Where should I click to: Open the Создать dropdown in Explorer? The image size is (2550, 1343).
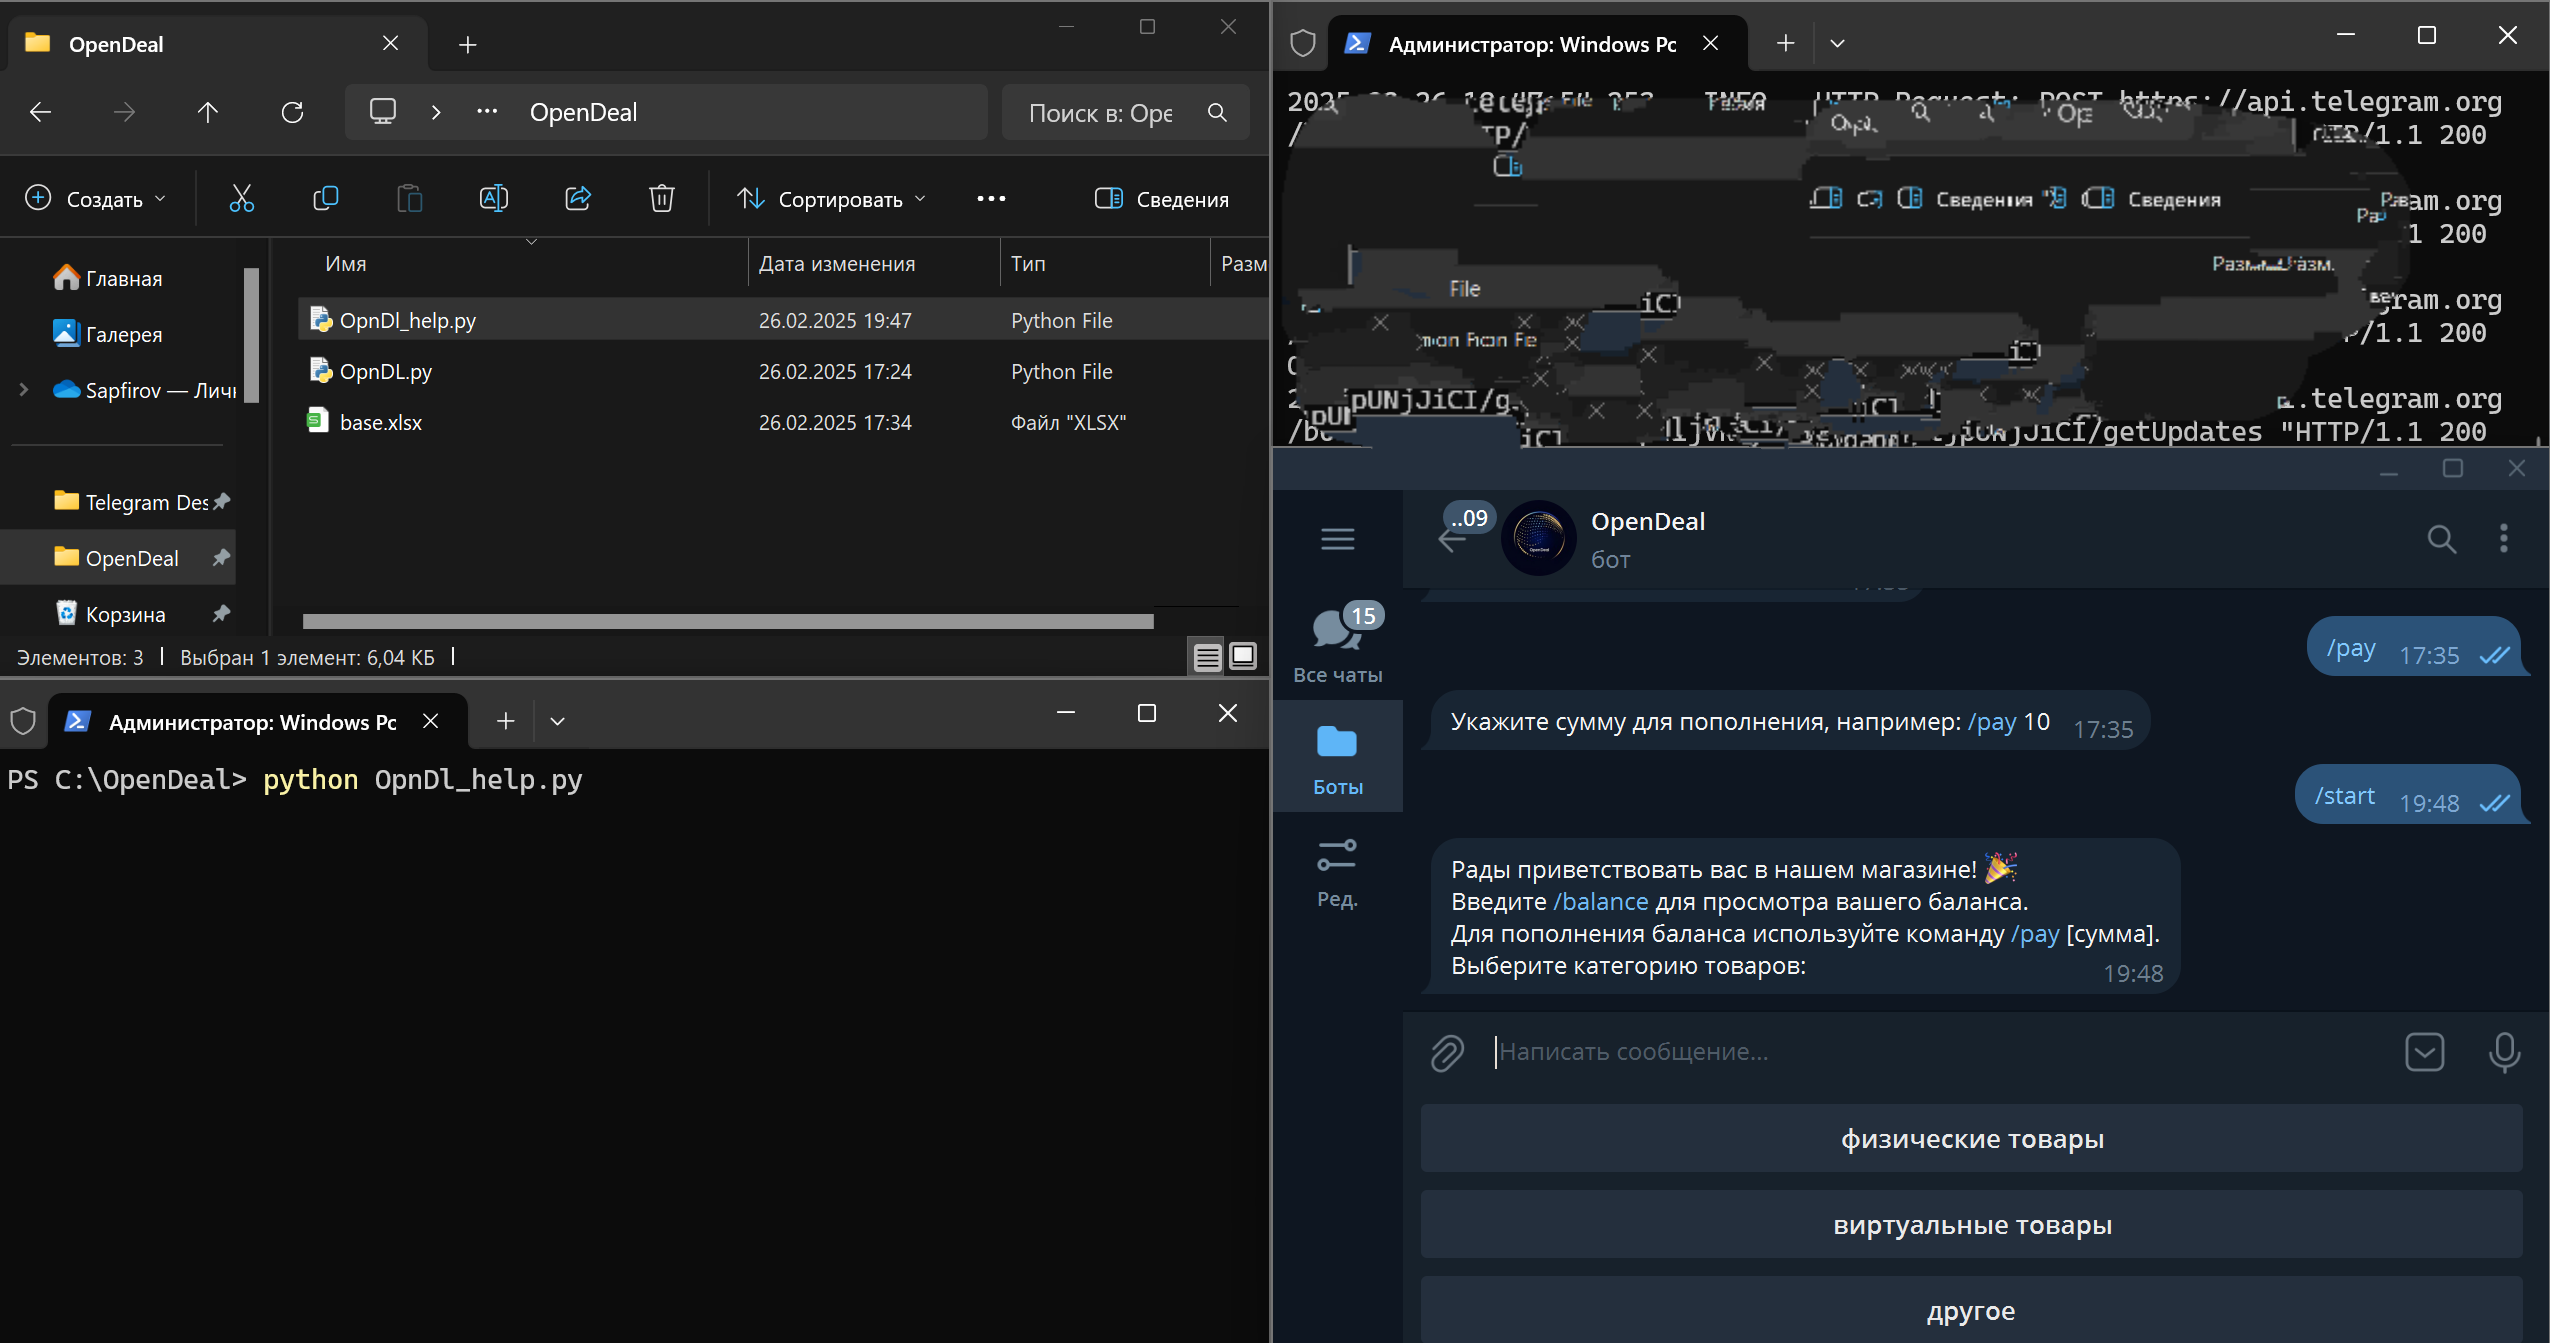[x=95, y=198]
